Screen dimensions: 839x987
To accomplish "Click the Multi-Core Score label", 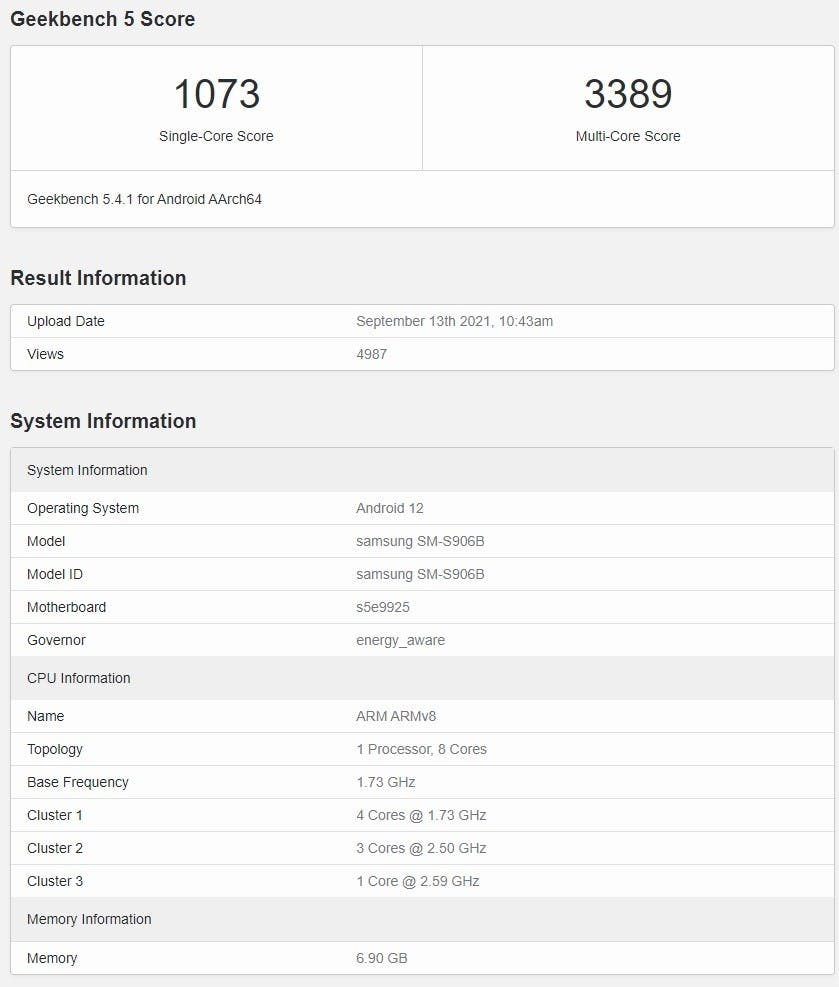I will [628, 136].
